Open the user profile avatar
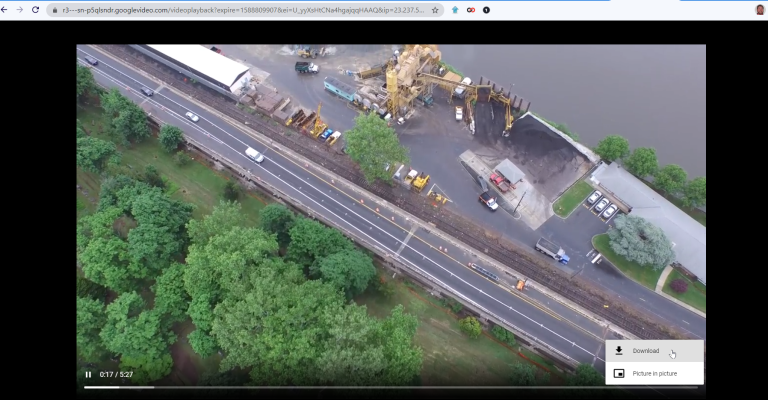This screenshot has width=768, height=400. tap(759, 9)
